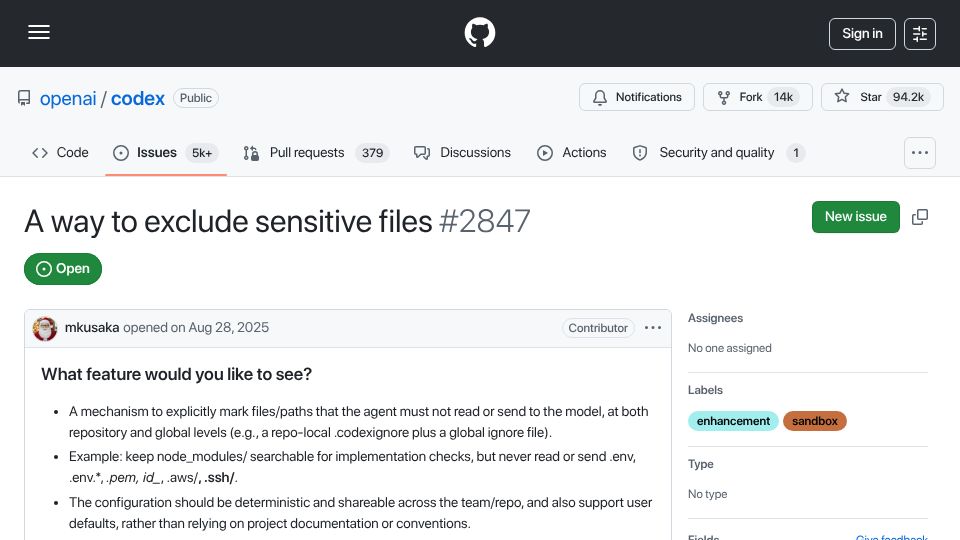Click the 379 pull requests counter

point(372,153)
